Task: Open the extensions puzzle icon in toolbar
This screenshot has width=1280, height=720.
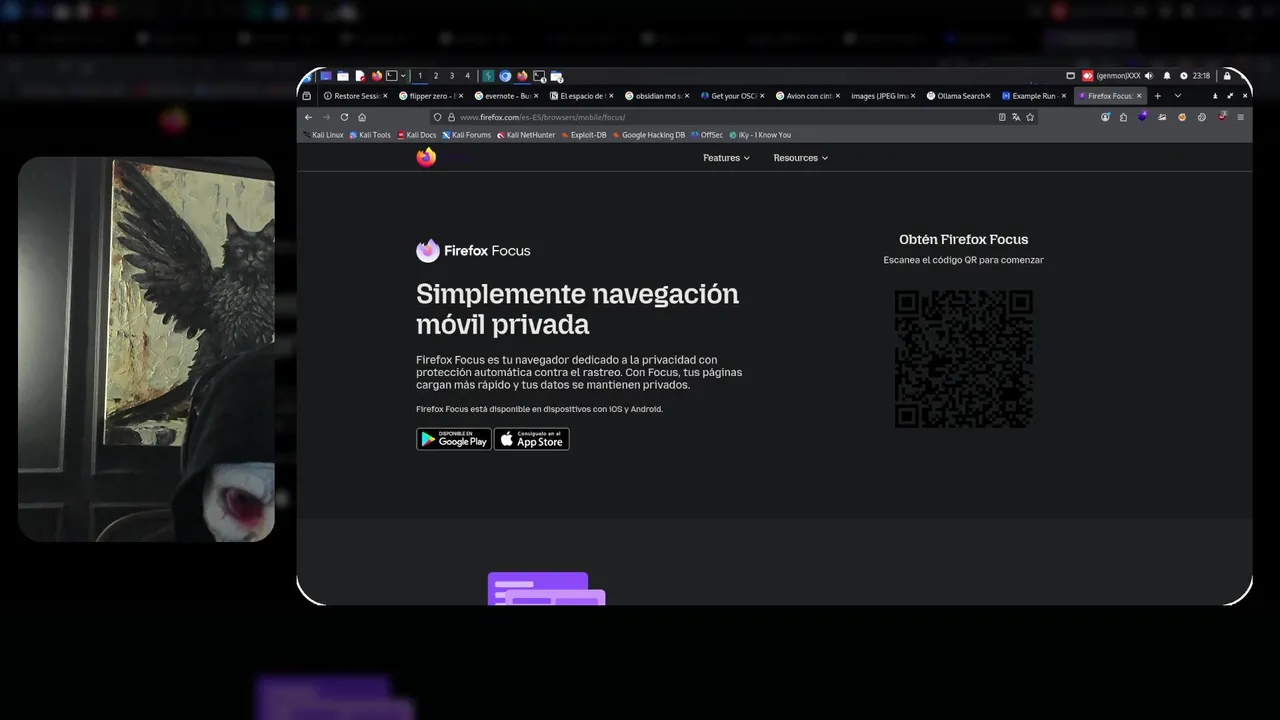Action: pos(1123,117)
